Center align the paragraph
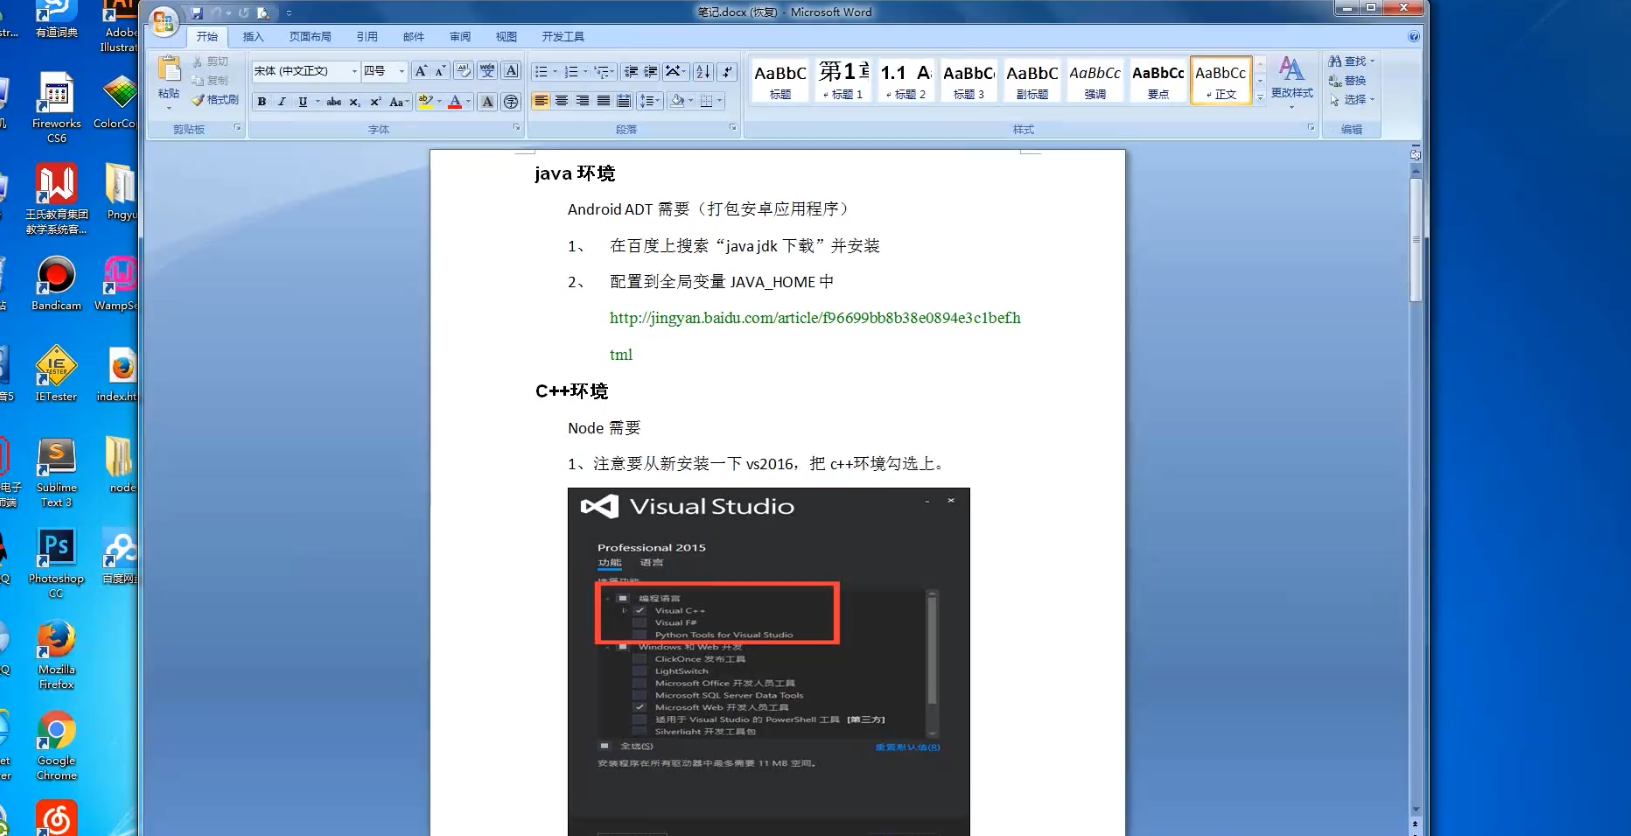1631x836 pixels. tap(562, 101)
